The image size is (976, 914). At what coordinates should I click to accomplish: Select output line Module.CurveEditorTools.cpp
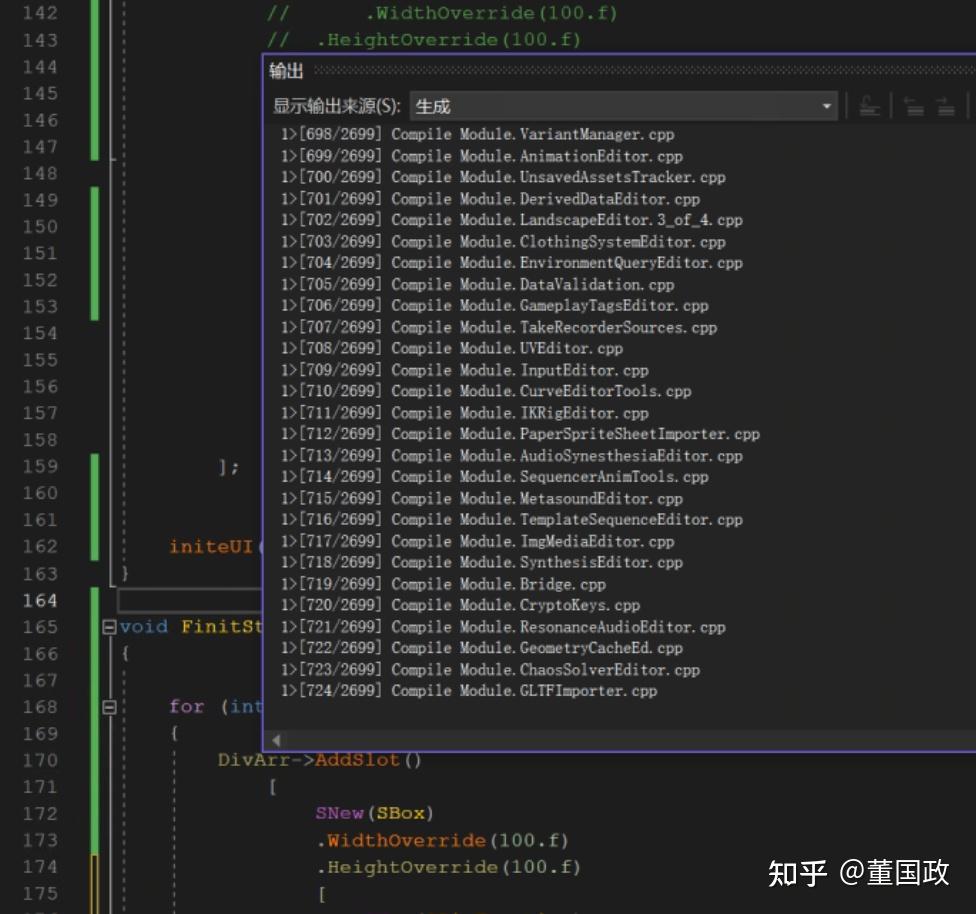(486, 392)
